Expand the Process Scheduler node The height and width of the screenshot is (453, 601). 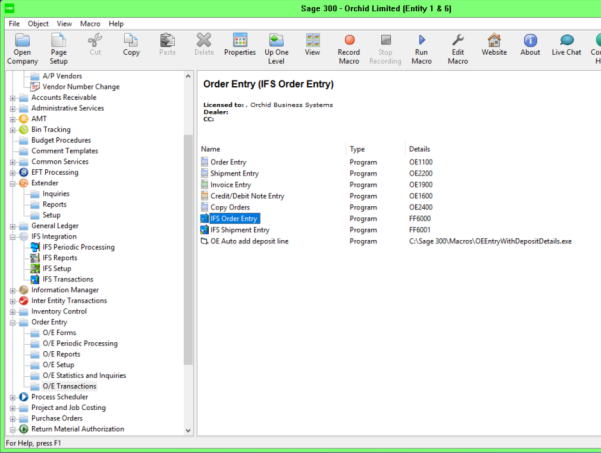pos(13,397)
